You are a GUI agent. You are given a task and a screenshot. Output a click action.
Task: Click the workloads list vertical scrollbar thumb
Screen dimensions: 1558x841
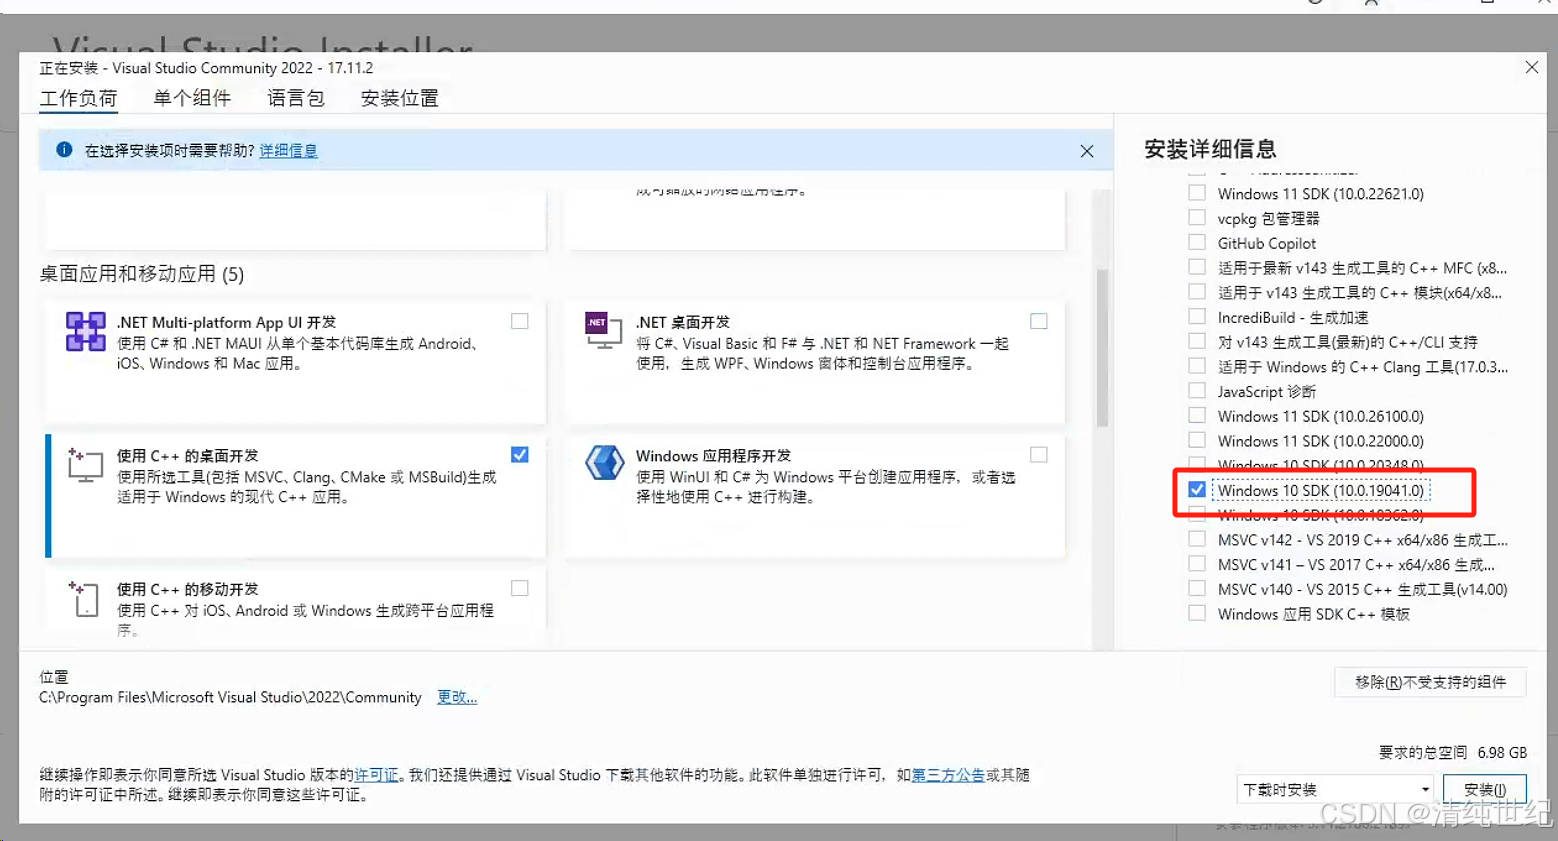(x=1102, y=348)
